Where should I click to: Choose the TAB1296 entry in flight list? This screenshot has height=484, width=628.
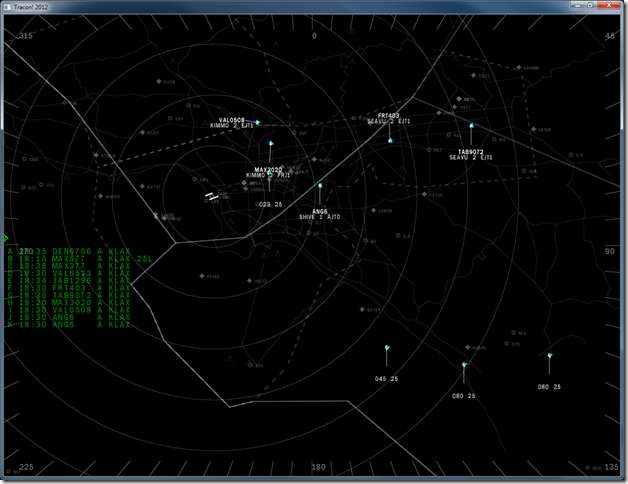tap(70, 281)
